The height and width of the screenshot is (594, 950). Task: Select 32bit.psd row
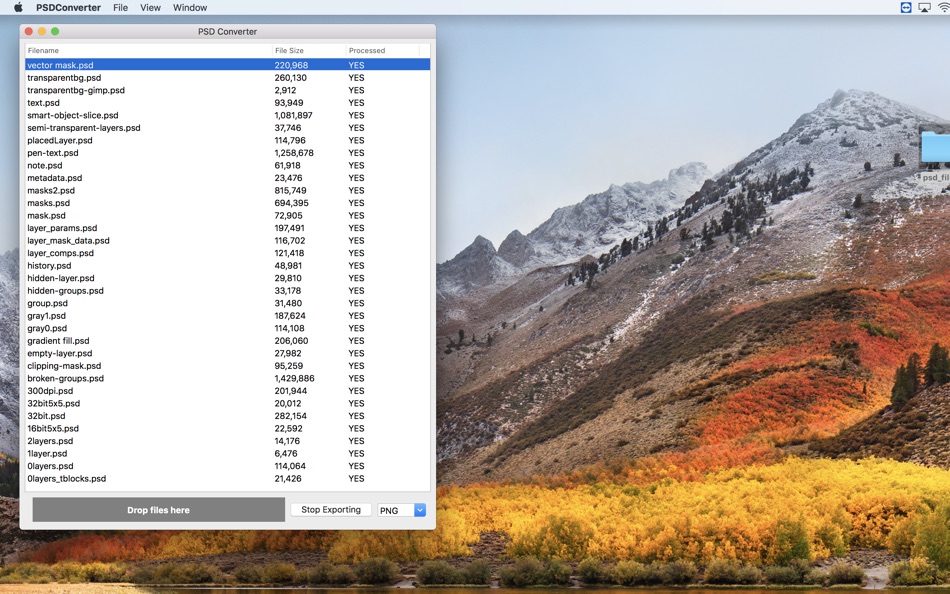pos(228,416)
